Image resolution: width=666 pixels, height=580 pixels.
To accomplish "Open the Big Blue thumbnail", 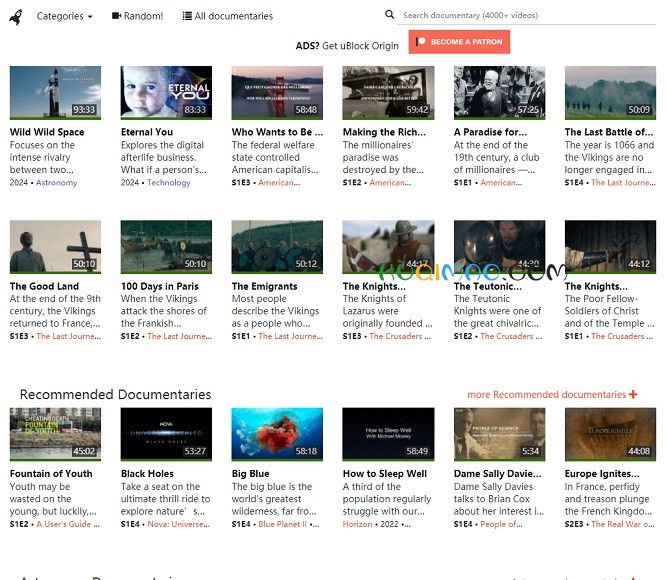I will (x=277, y=434).
